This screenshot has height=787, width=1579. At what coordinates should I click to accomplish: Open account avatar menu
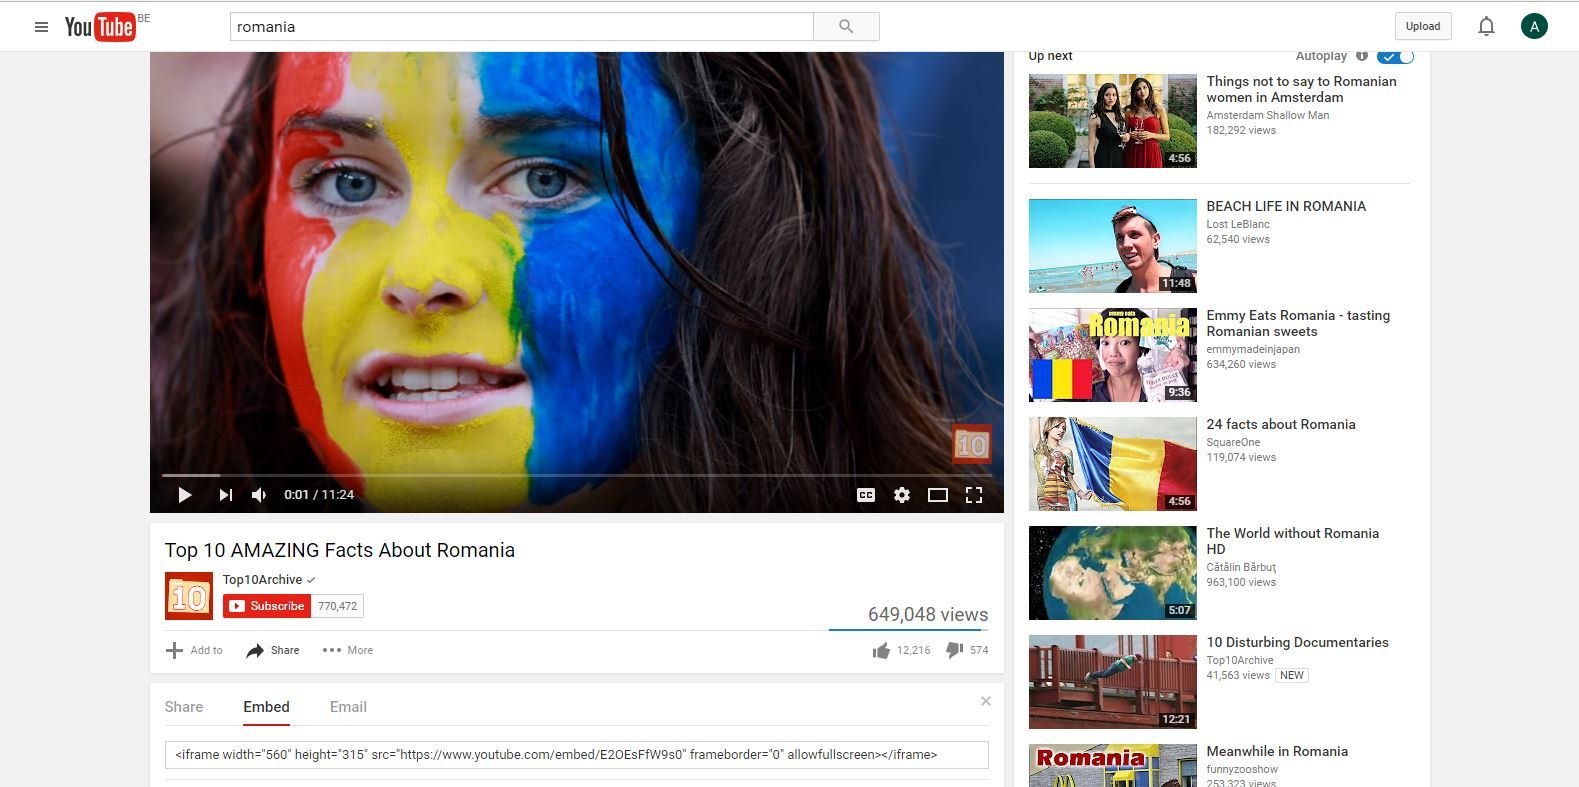(x=1534, y=27)
